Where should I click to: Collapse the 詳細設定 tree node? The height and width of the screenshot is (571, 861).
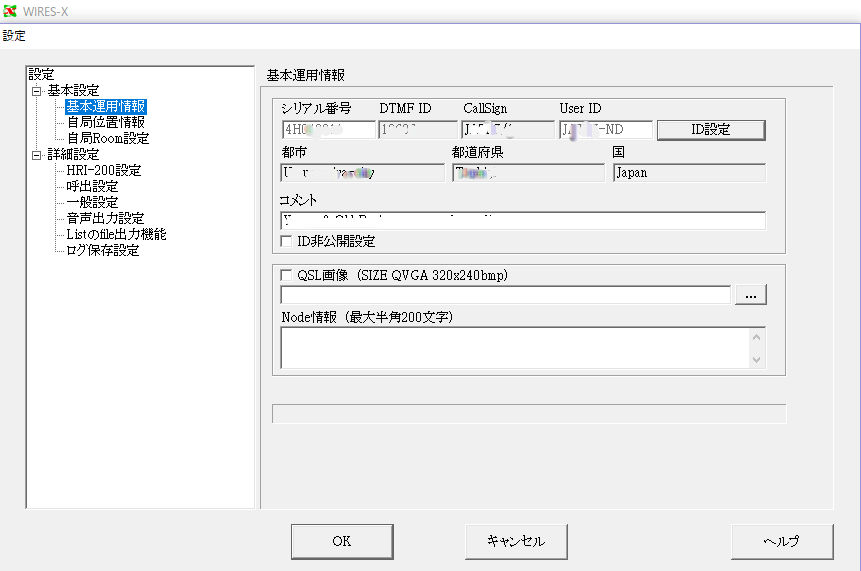[36, 155]
